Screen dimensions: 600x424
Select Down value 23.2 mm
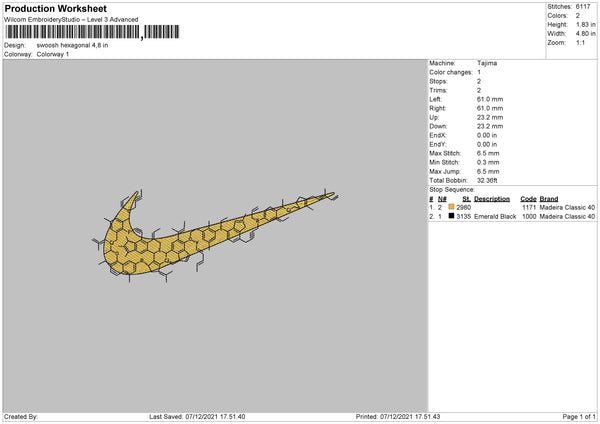tap(490, 126)
